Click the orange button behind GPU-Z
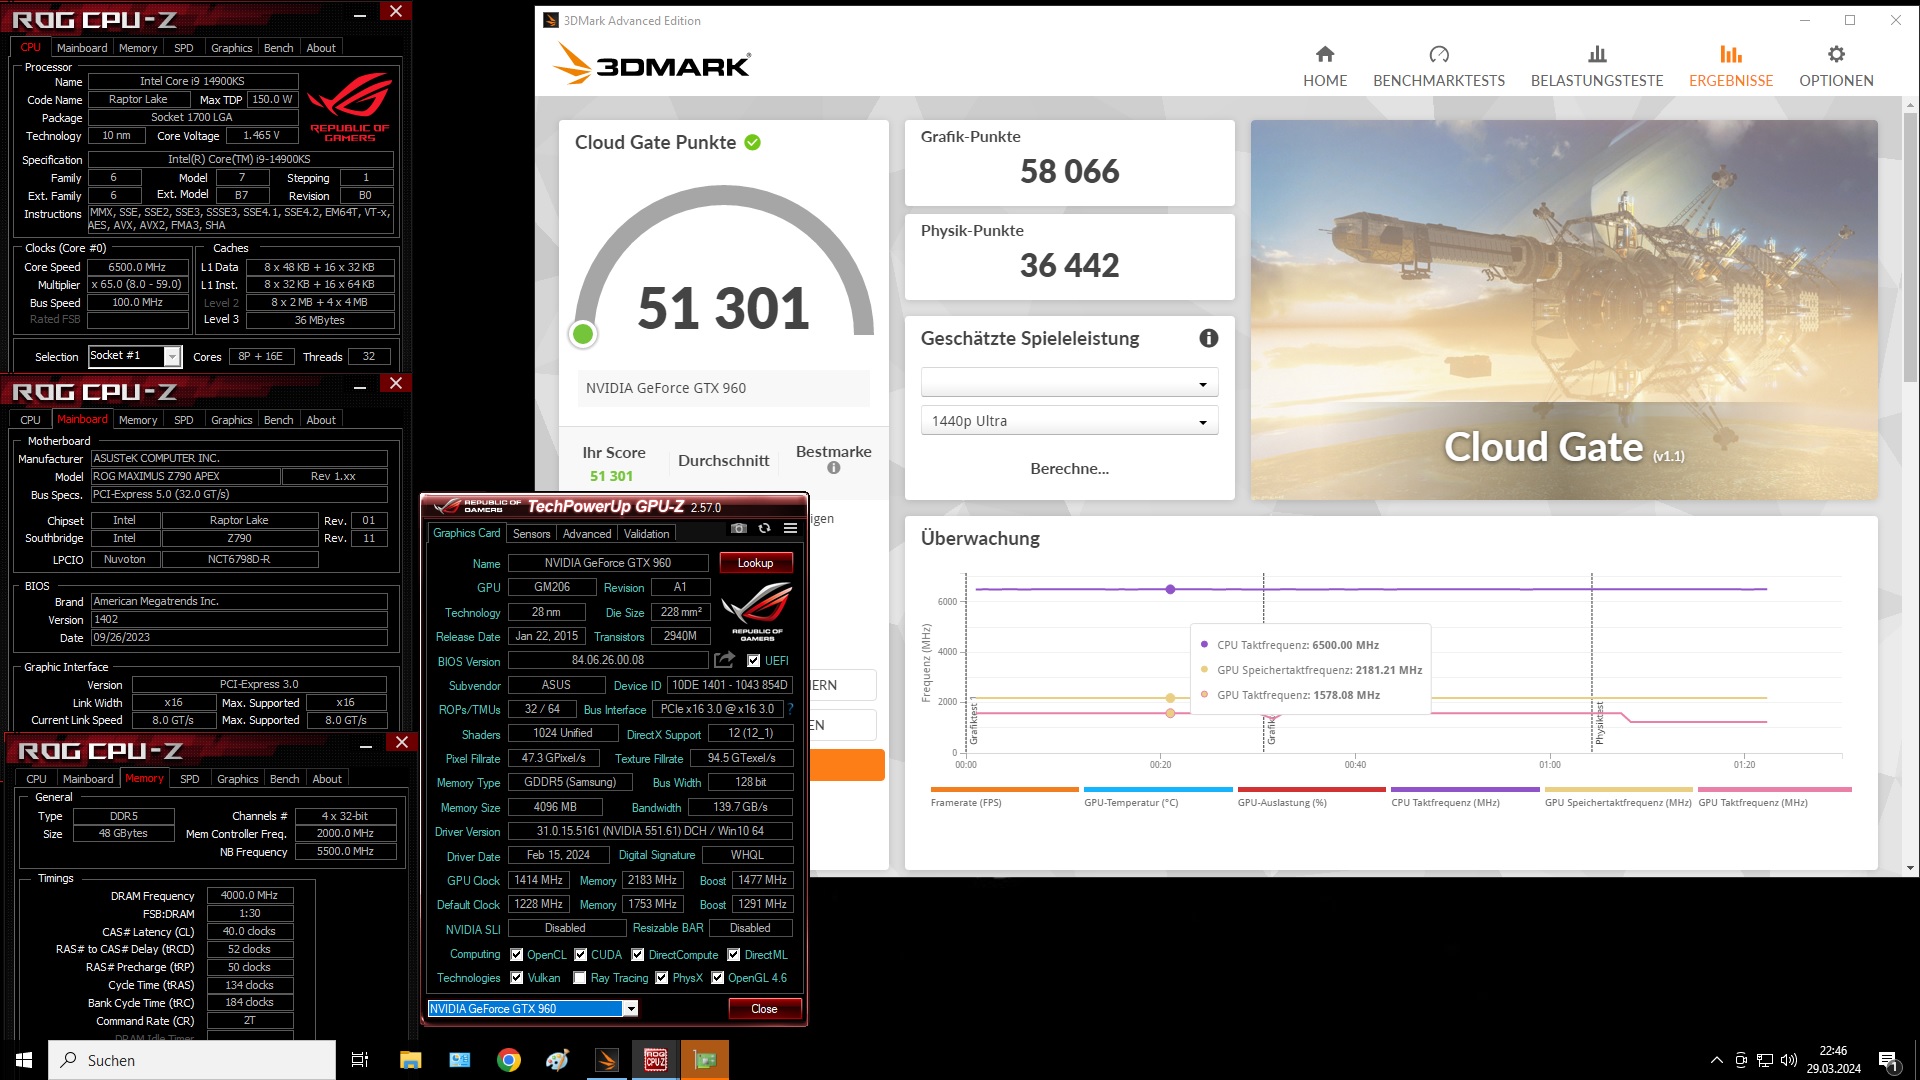 [x=846, y=765]
